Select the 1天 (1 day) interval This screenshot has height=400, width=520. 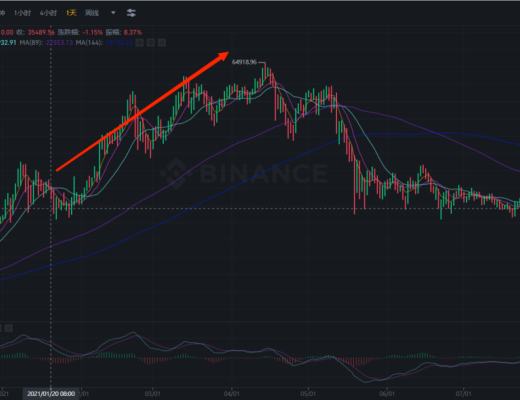[x=72, y=13]
